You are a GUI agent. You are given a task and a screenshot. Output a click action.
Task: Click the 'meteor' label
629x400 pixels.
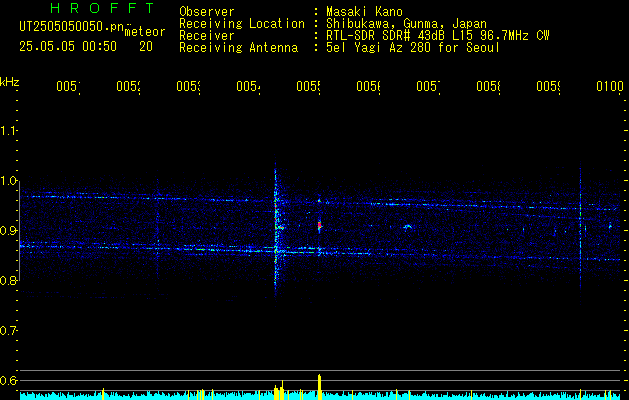click(145, 32)
